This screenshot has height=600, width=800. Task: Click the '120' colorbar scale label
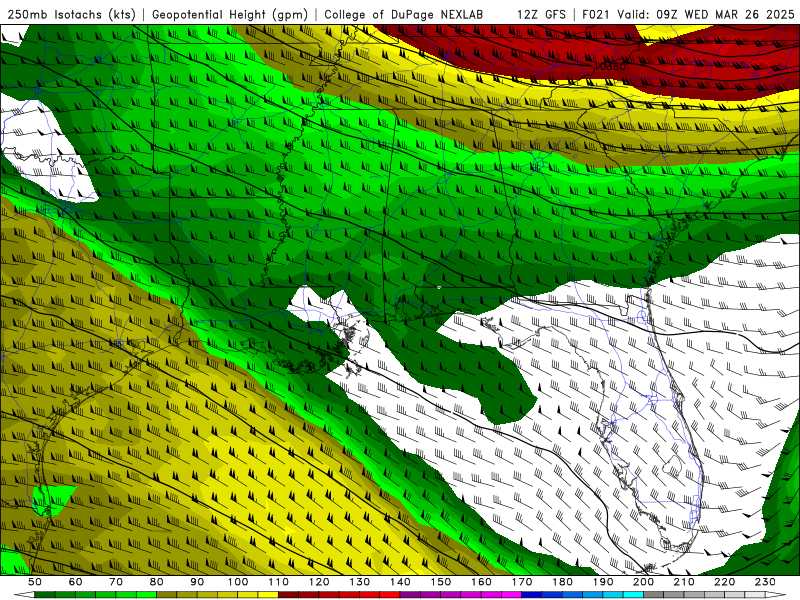[319, 582]
